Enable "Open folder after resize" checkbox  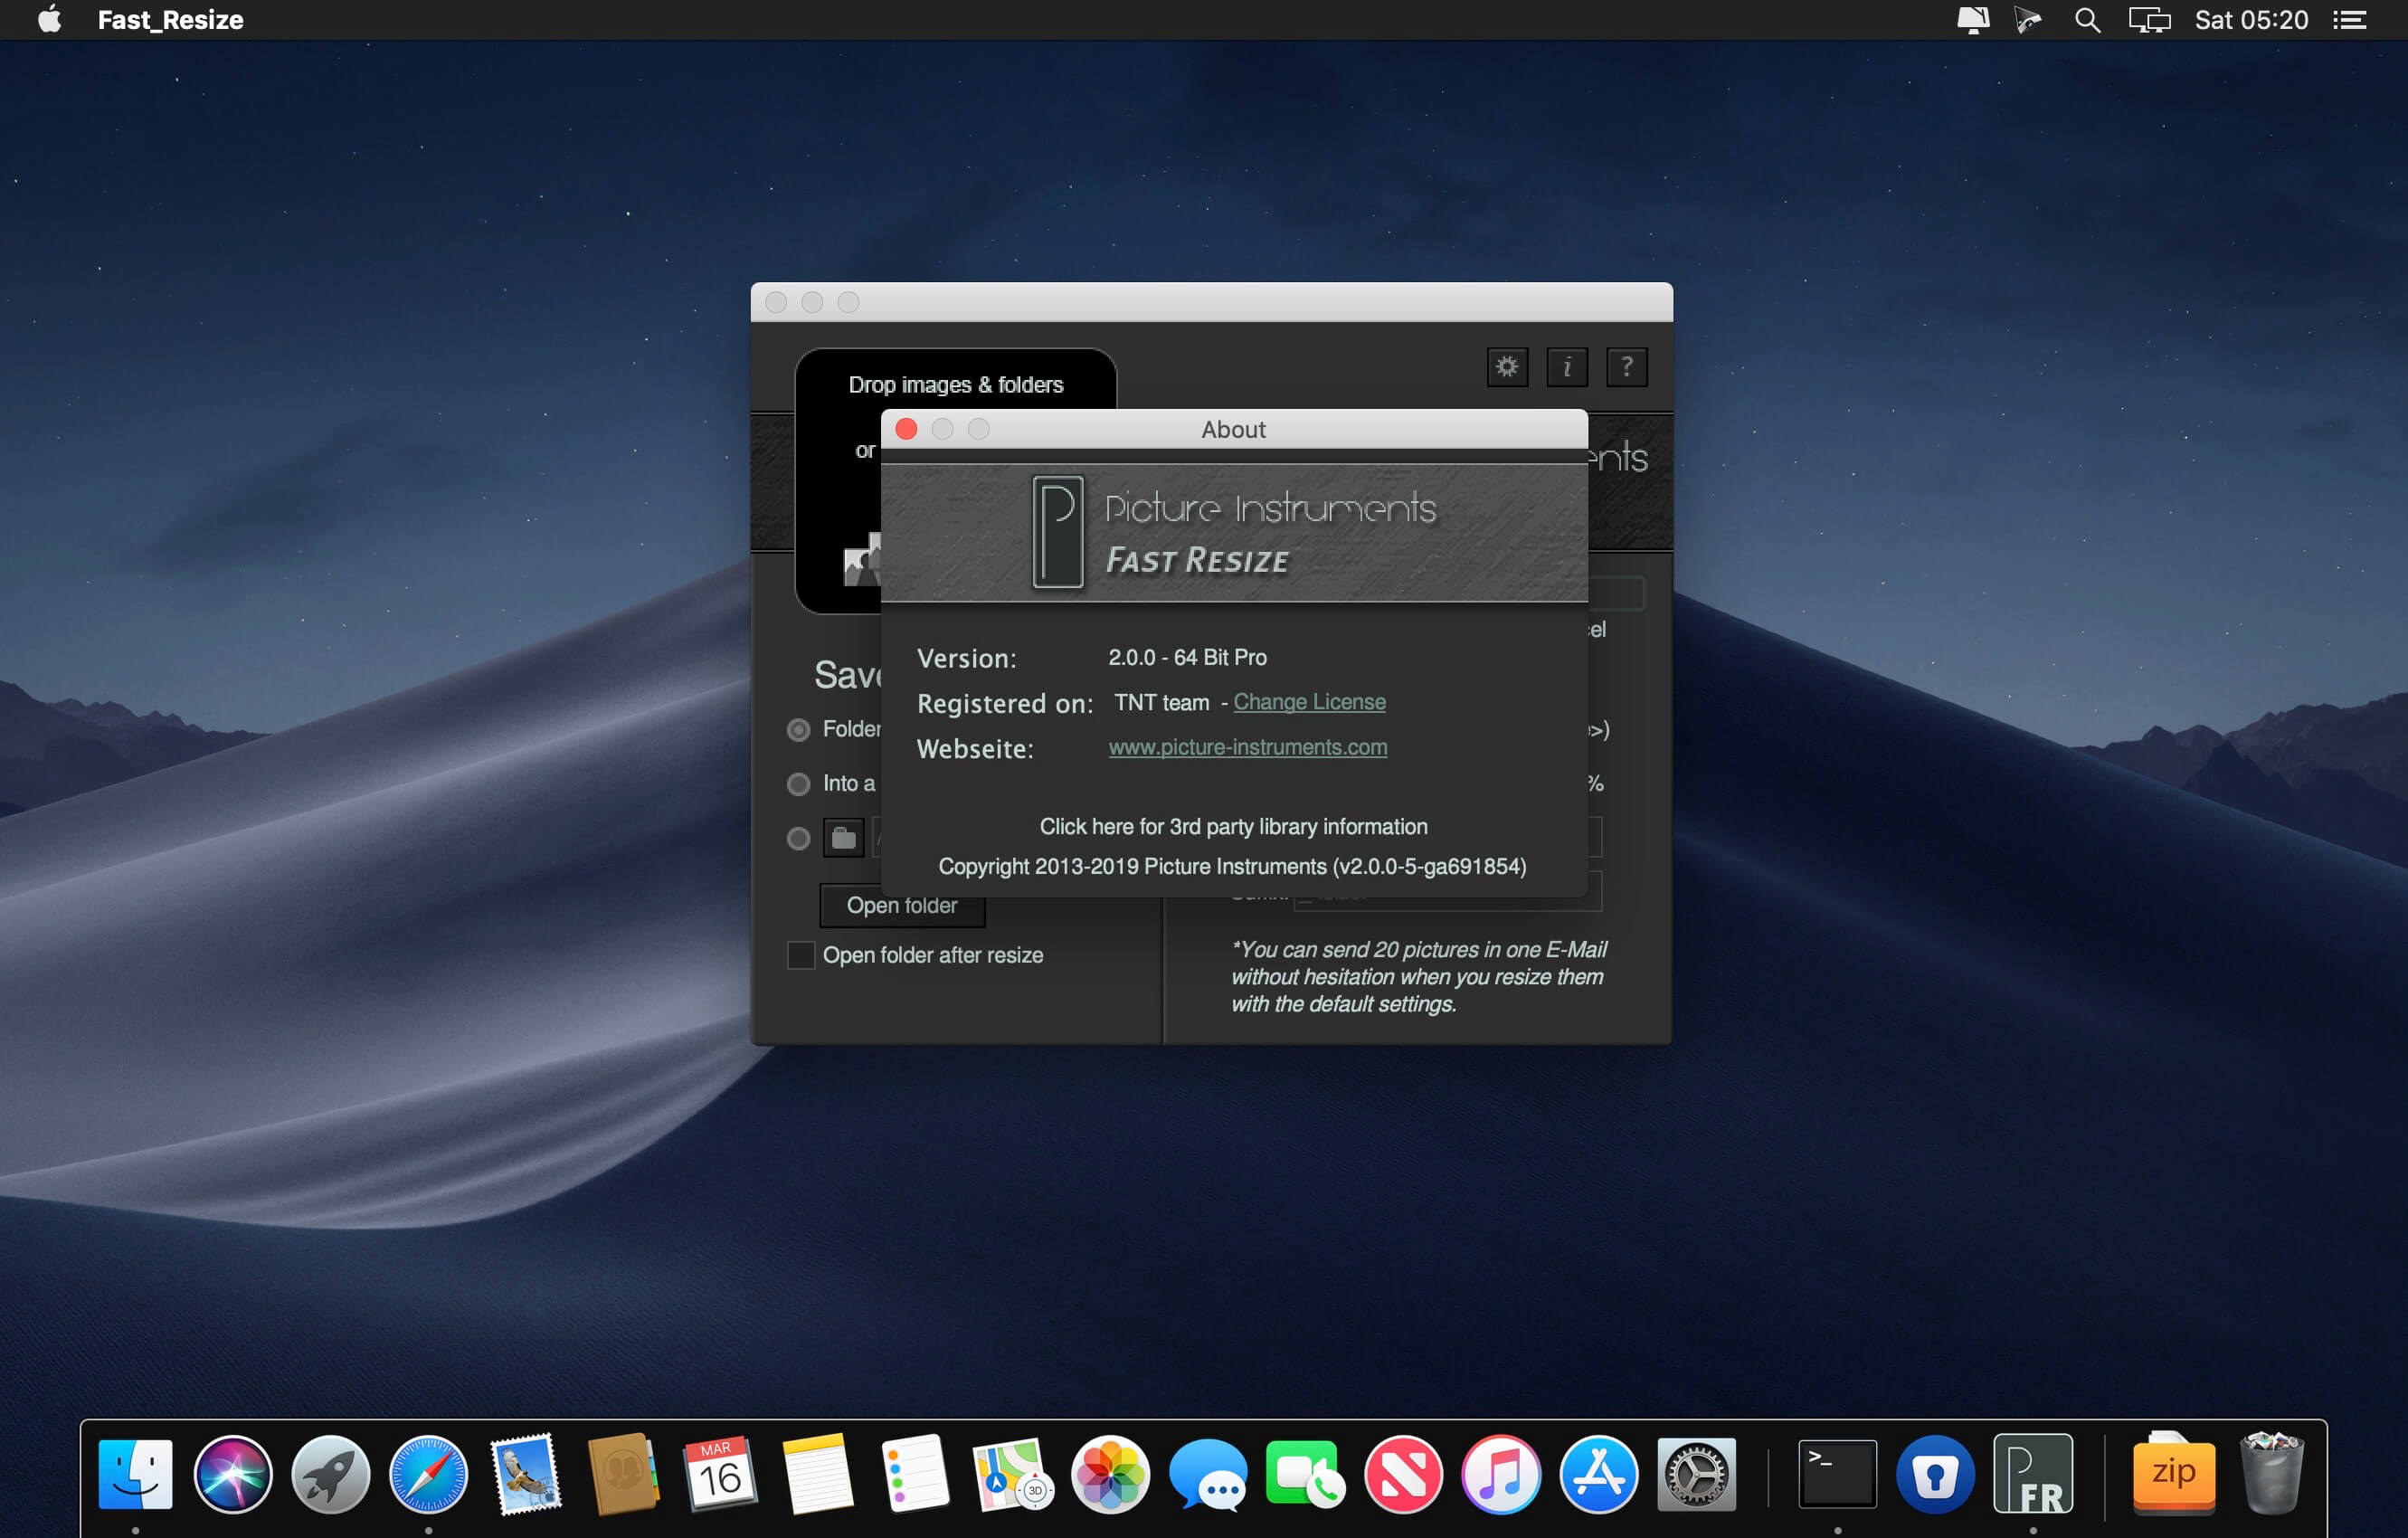(801, 955)
